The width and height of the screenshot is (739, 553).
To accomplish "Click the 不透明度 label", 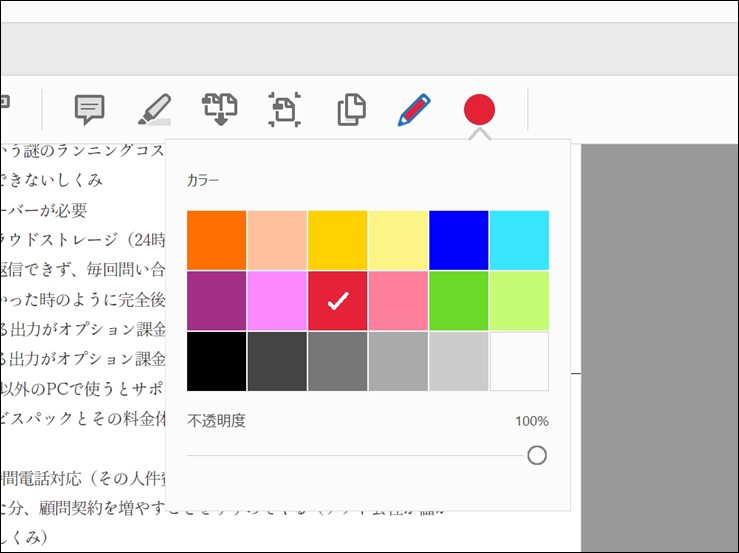I will pos(216,421).
